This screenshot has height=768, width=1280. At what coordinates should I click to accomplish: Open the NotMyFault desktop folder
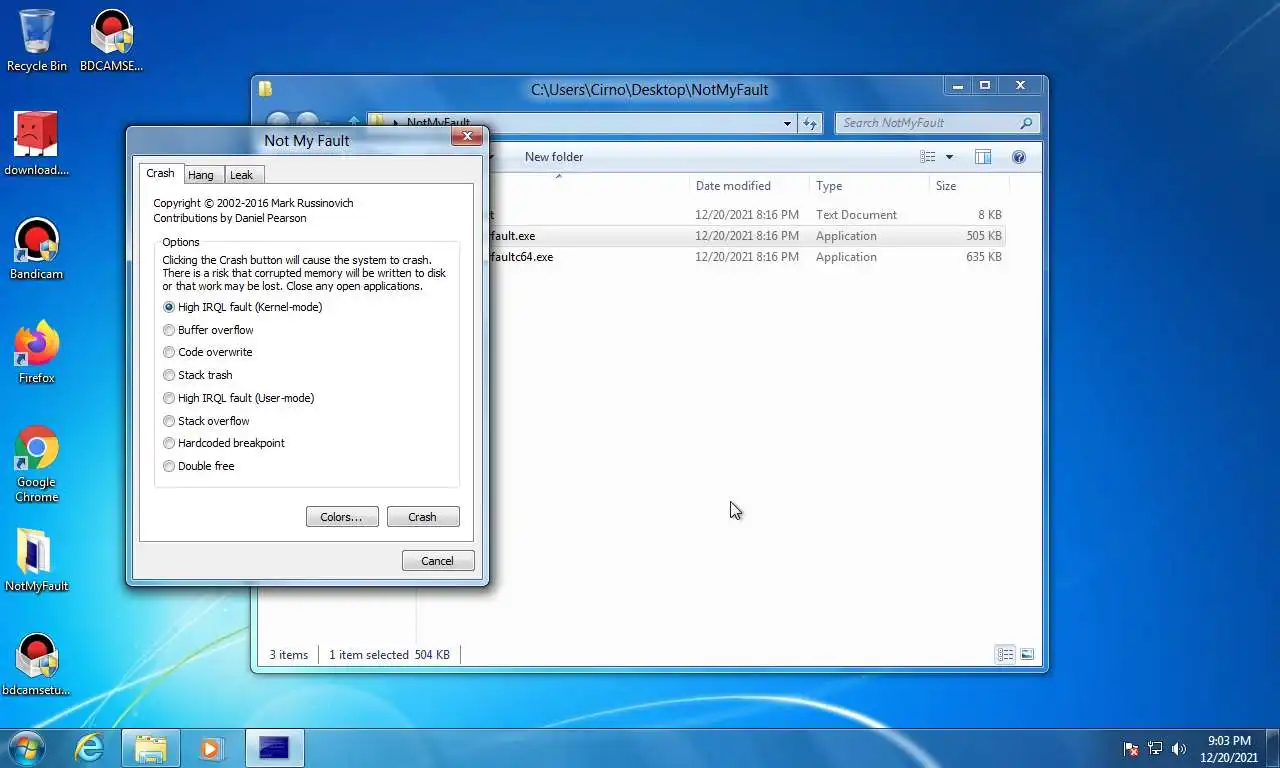[37, 560]
